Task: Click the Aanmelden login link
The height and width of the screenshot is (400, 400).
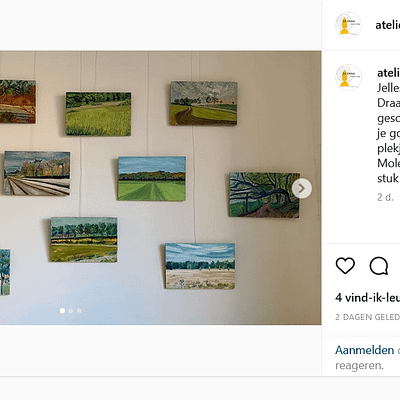Action: [x=365, y=350]
